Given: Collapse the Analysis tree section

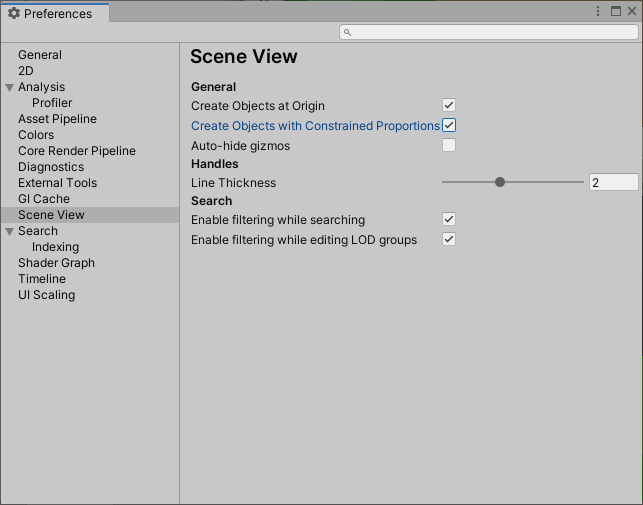Looking at the screenshot, I should 10,87.
